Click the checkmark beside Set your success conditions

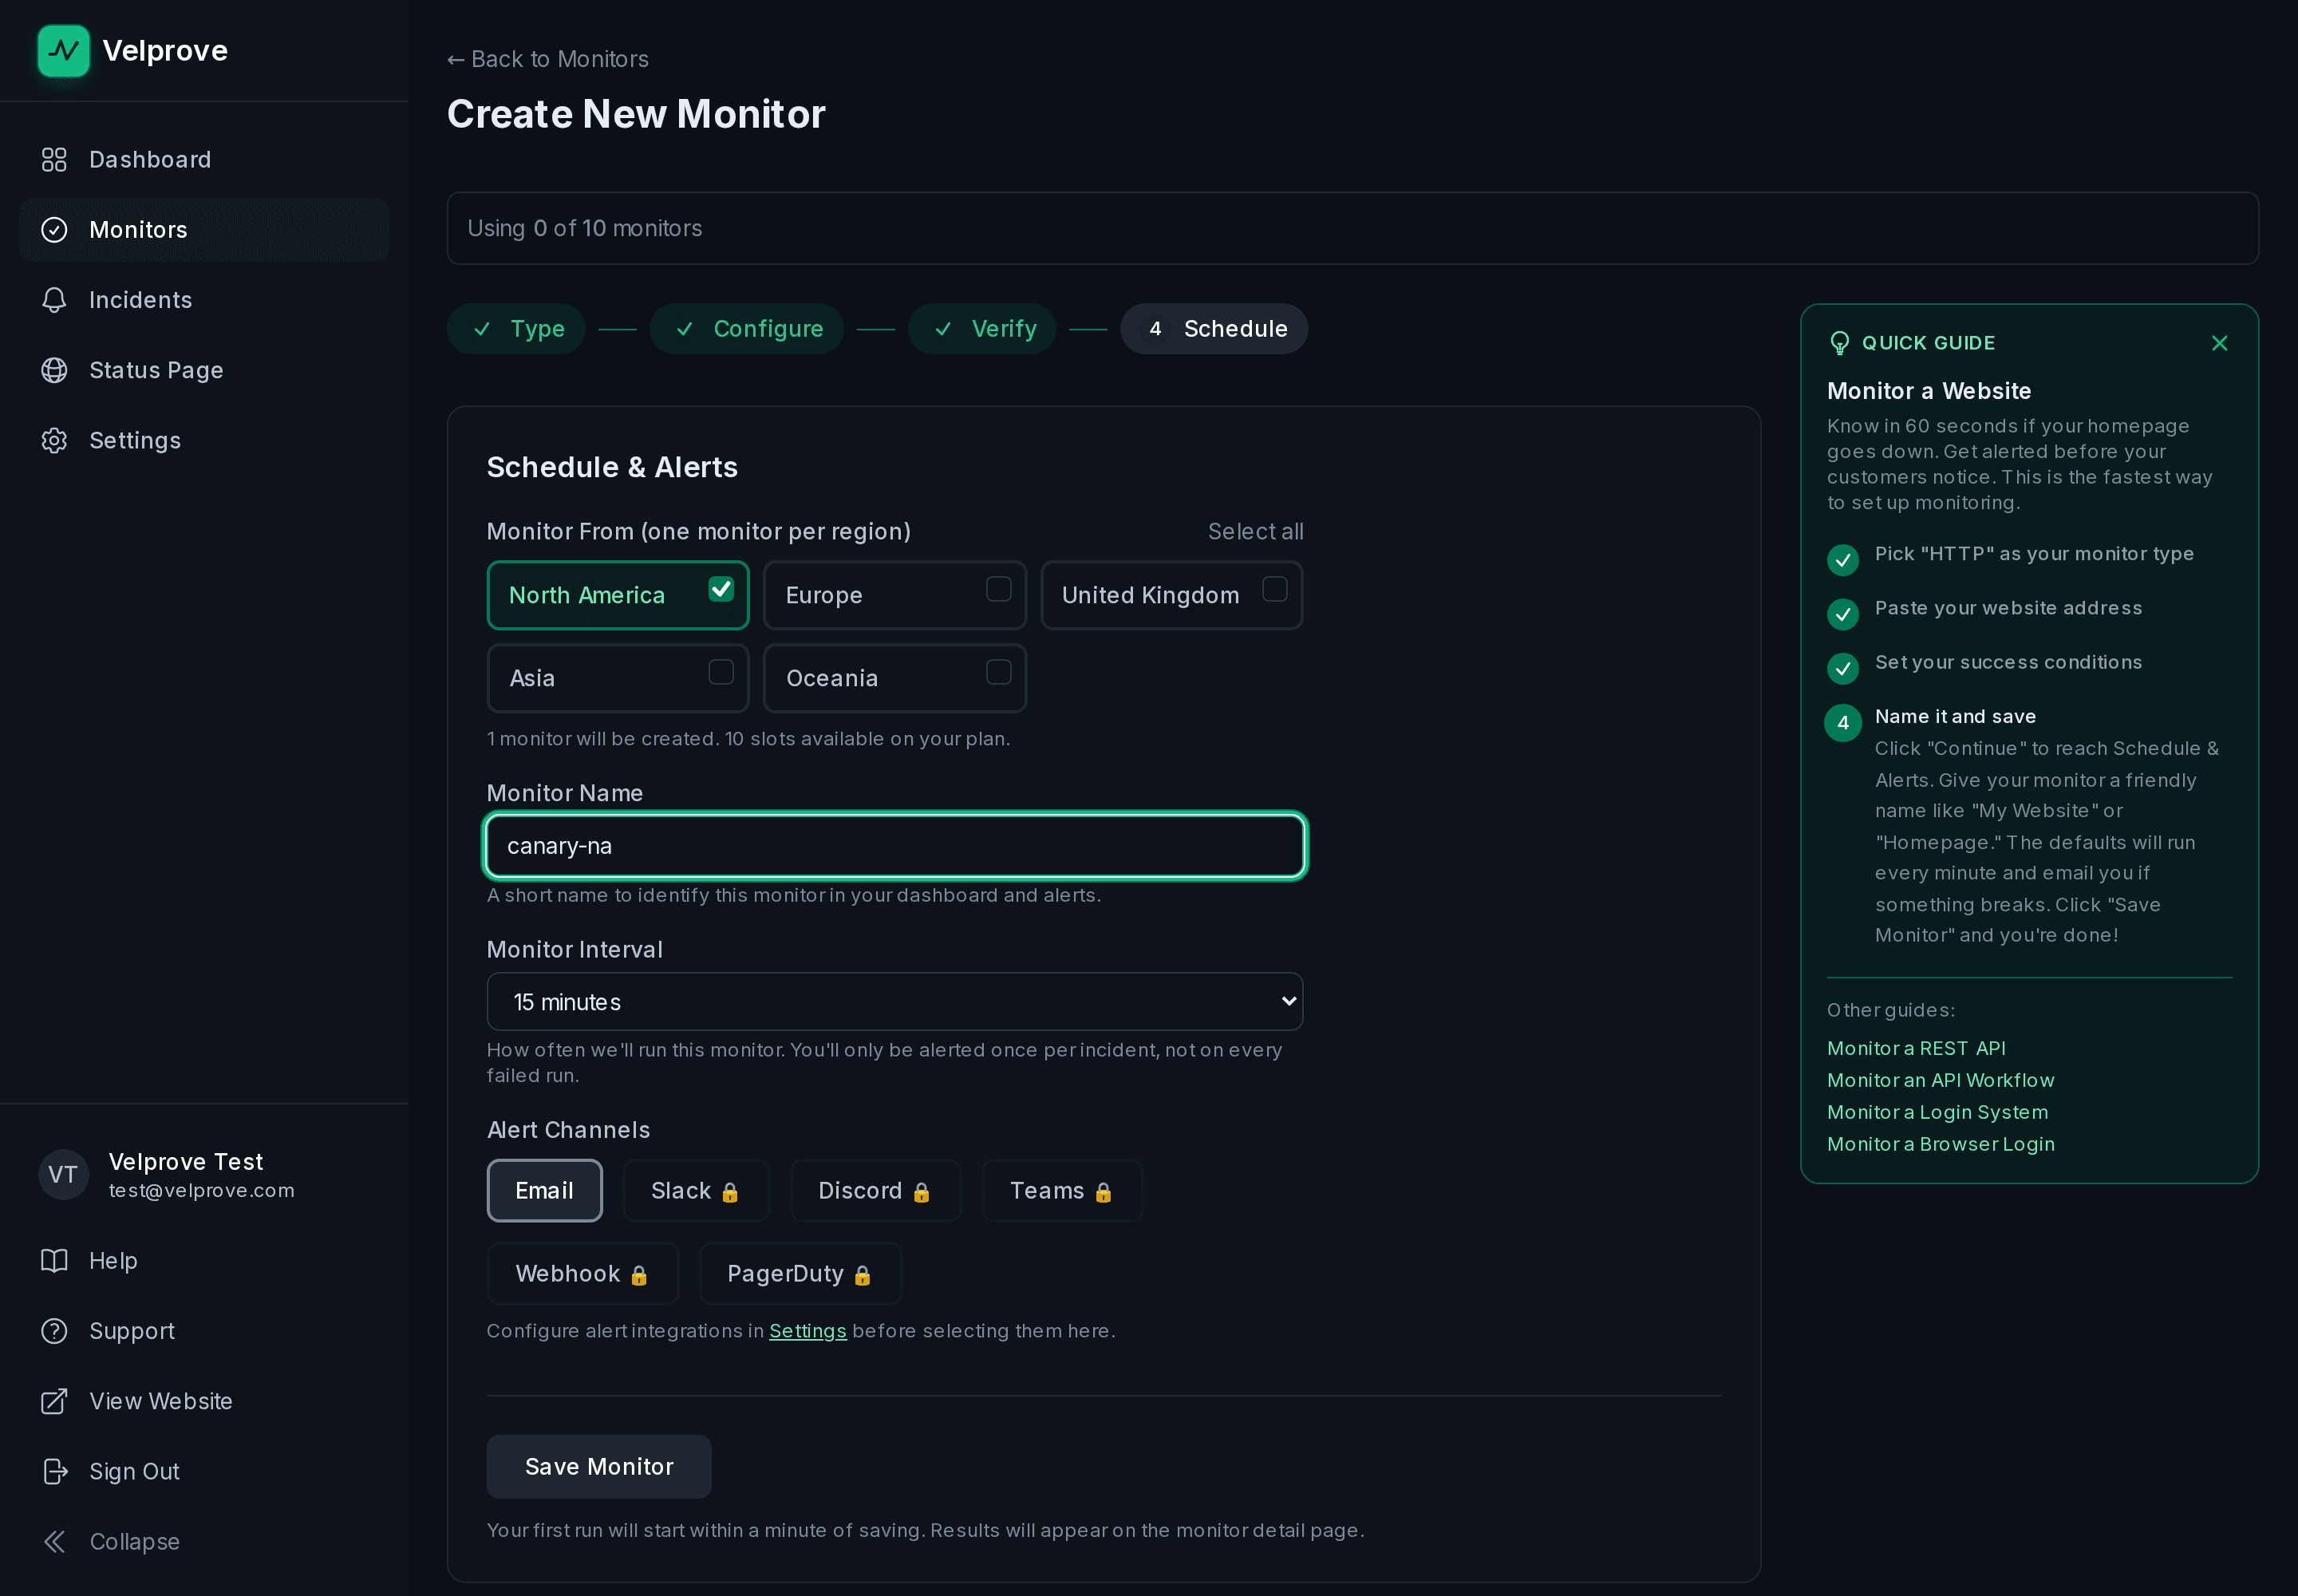[x=1842, y=667]
